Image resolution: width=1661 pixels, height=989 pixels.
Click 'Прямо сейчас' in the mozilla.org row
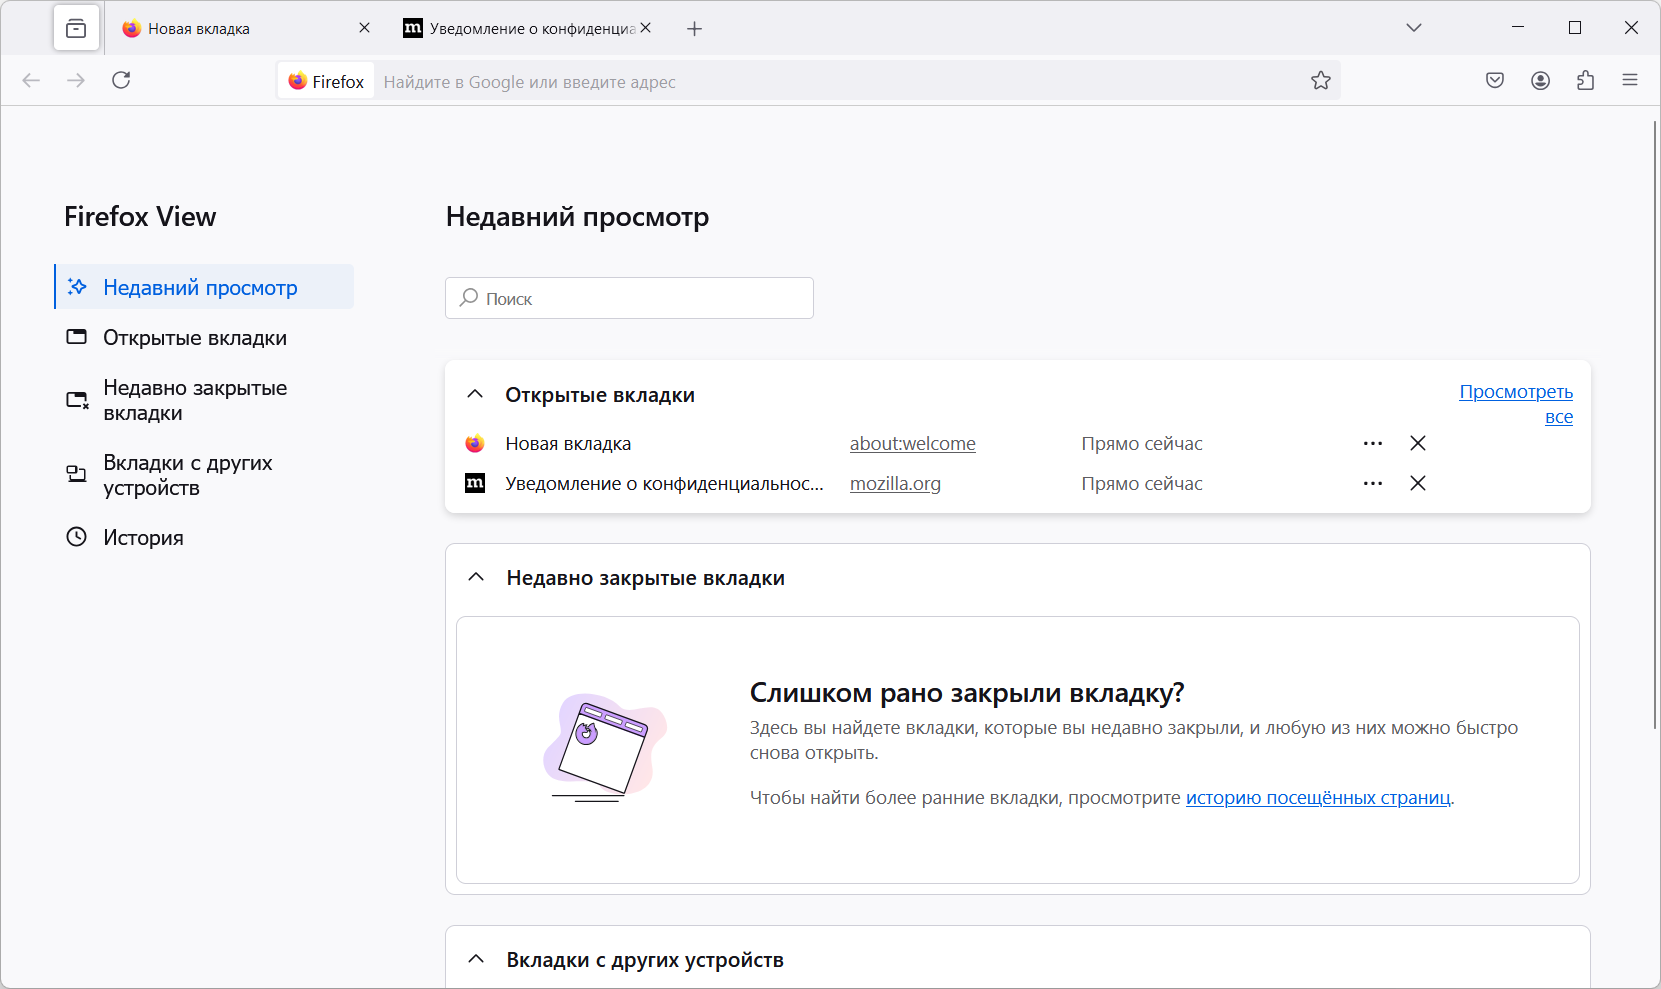1142,483
